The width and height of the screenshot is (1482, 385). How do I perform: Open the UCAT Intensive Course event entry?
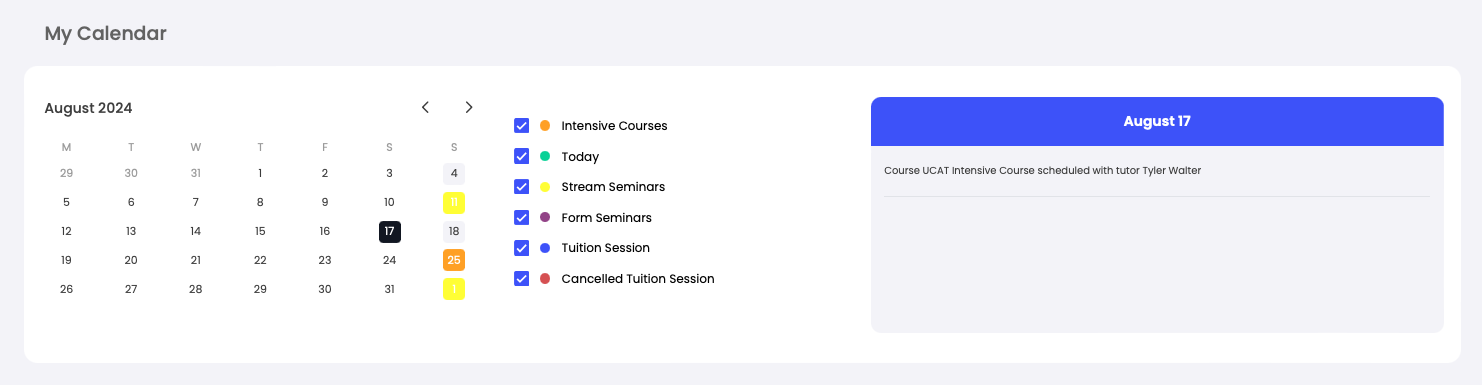1042,170
